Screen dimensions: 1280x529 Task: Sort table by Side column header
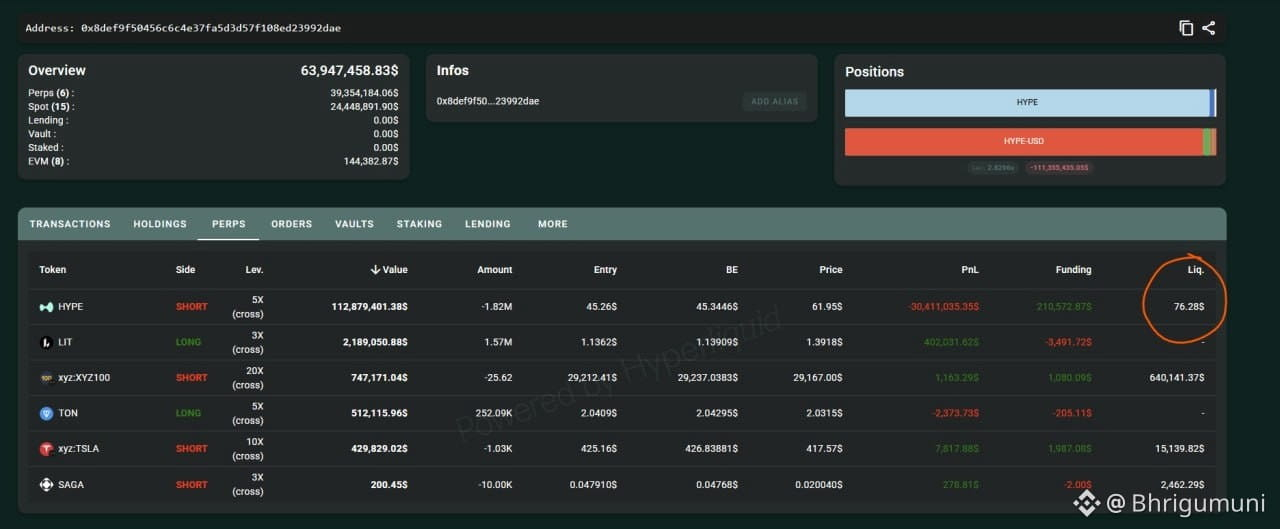tap(185, 270)
